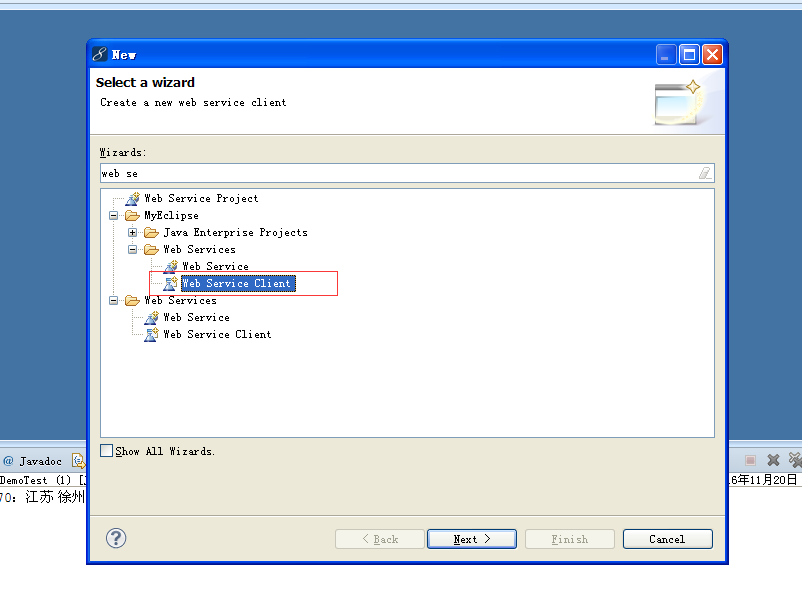Click the '江苏 徐州' console output text
Screen dimensions: 802x604
click(x=55, y=497)
